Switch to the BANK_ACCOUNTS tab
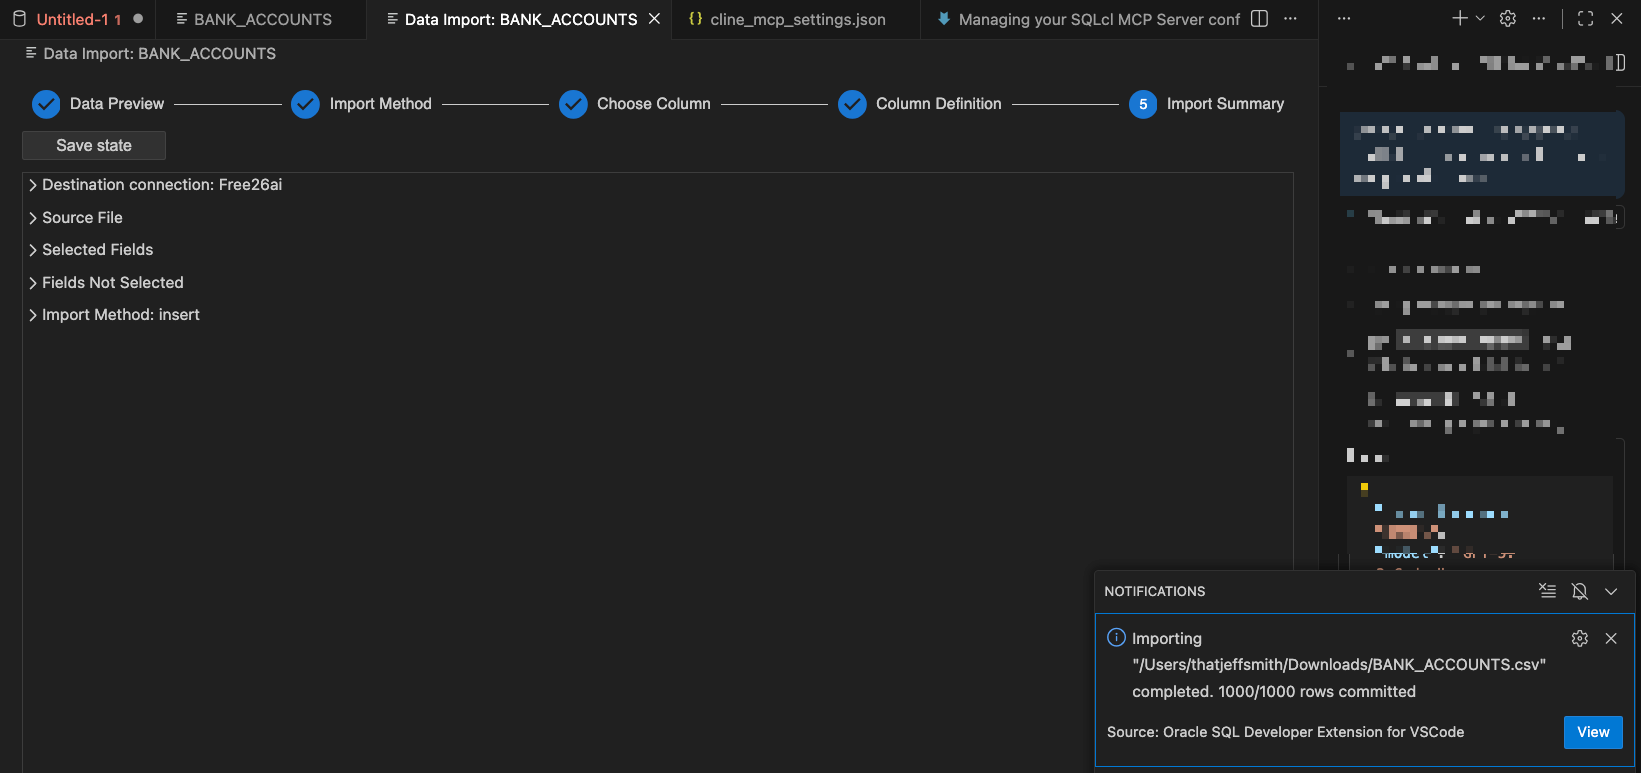Image resolution: width=1641 pixels, height=773 pixels. 262,19
